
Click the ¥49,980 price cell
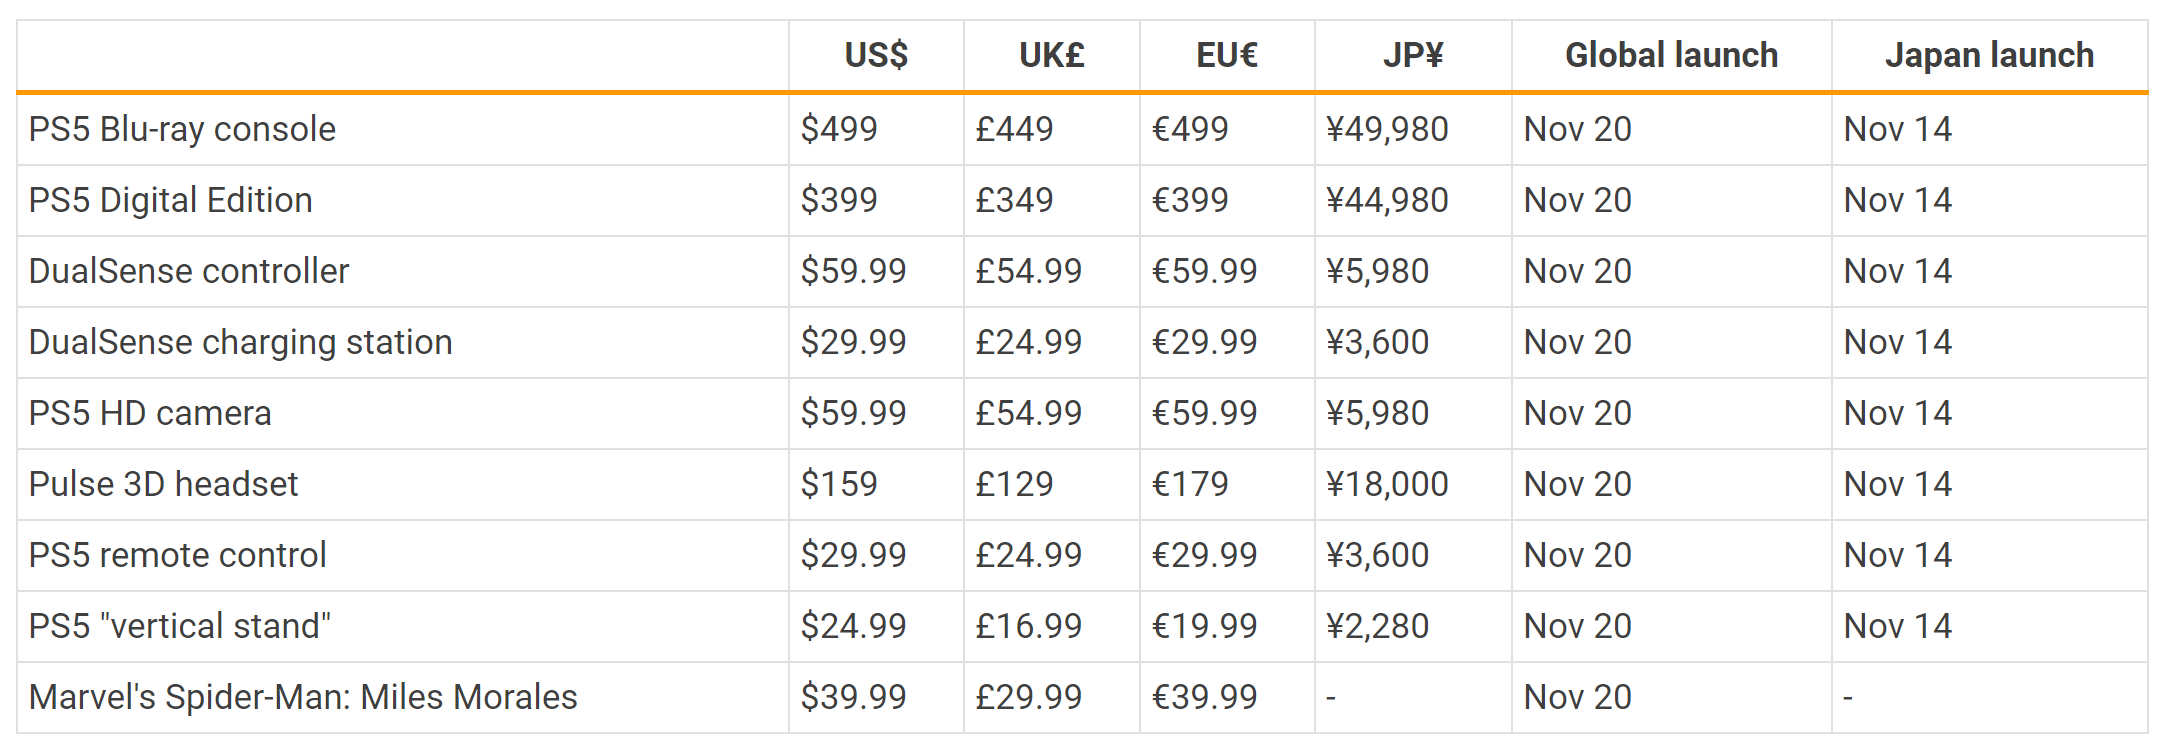click(x=1413, y=130)
